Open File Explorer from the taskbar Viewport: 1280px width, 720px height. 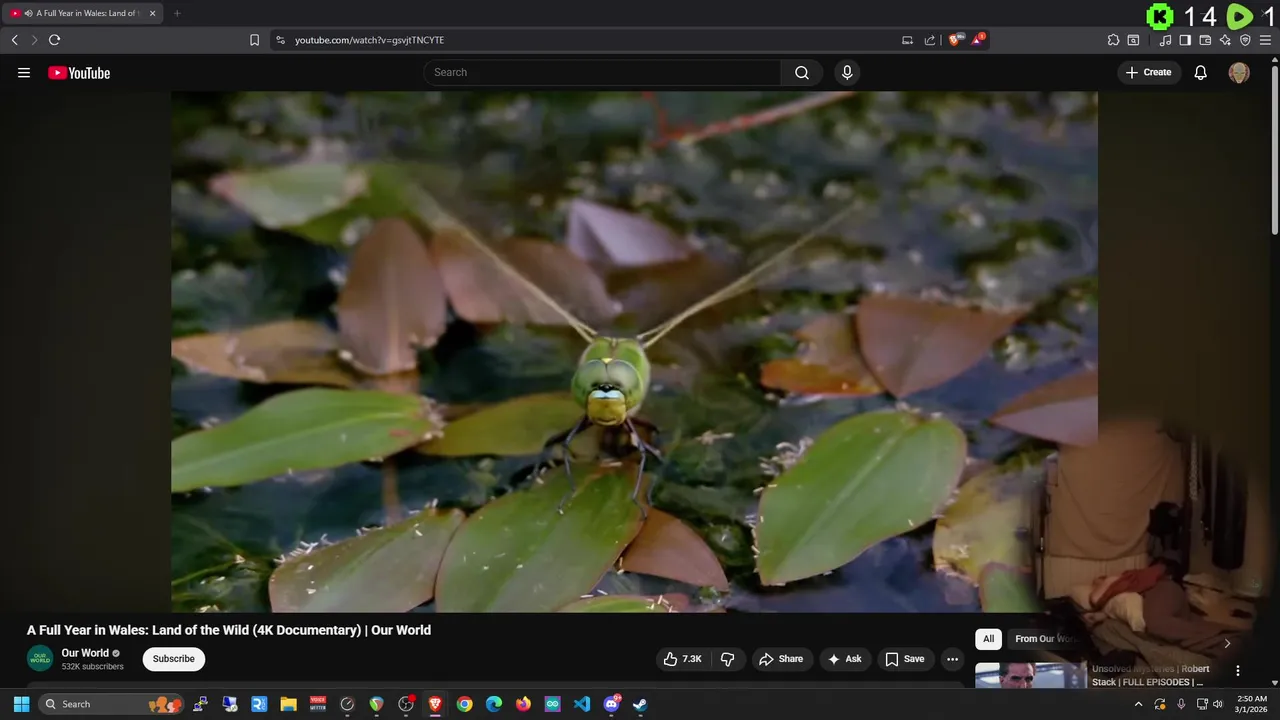click(x=288, y=704)
